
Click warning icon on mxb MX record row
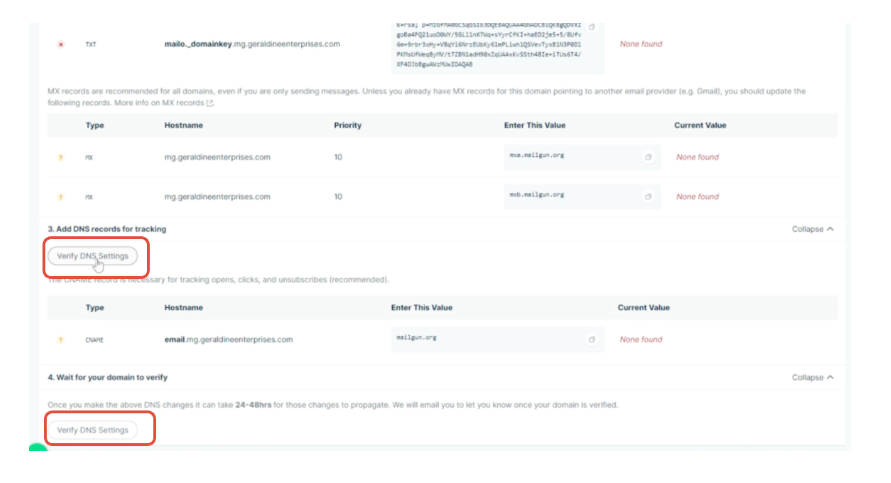pos(61,197)
